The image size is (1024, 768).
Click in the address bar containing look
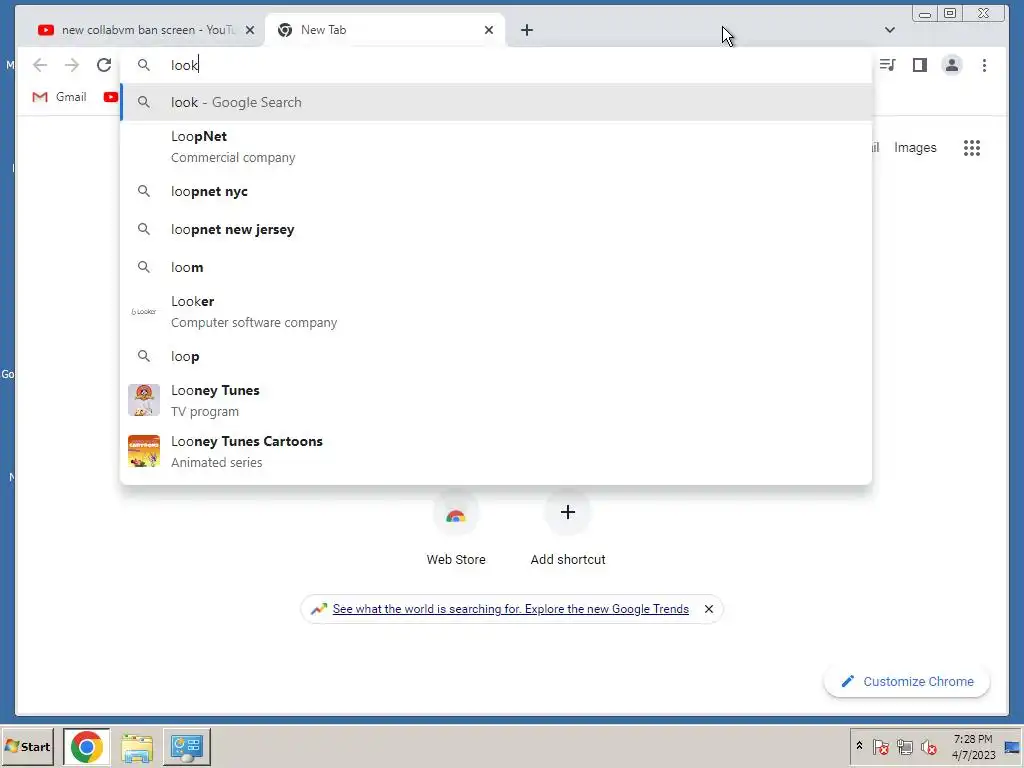(496, 65)
